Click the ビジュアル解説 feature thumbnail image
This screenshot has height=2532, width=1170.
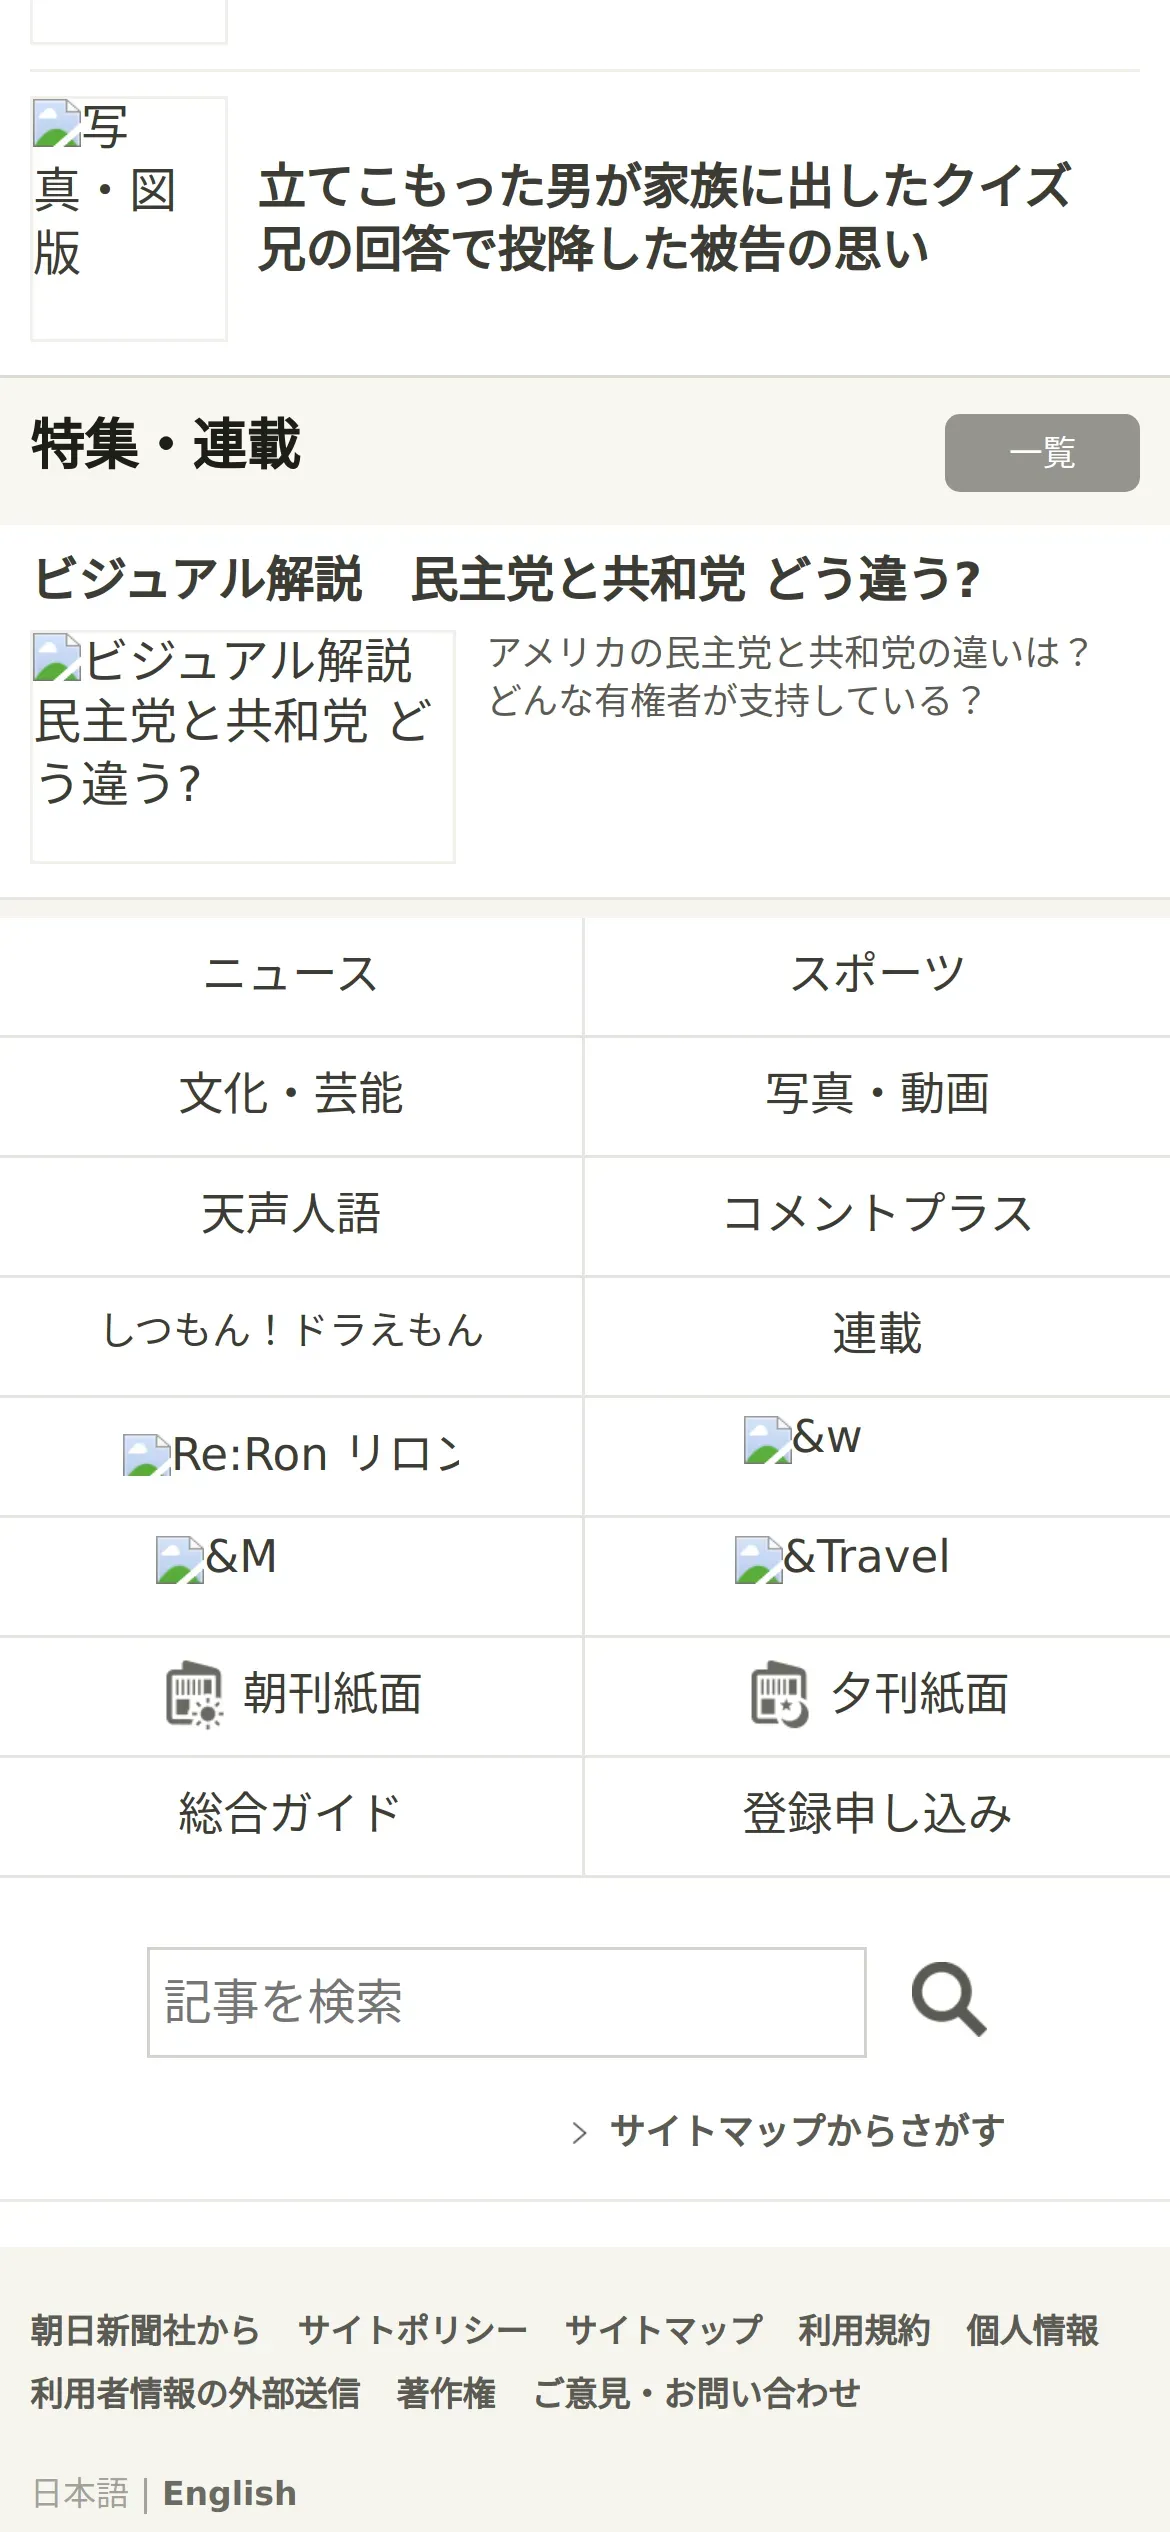[x=243, y=746]
